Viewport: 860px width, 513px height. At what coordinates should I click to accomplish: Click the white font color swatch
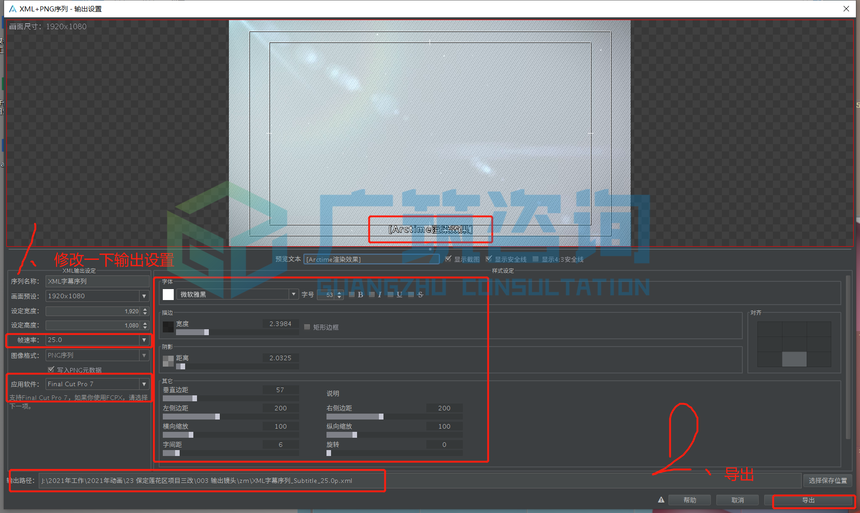point(168,295)
